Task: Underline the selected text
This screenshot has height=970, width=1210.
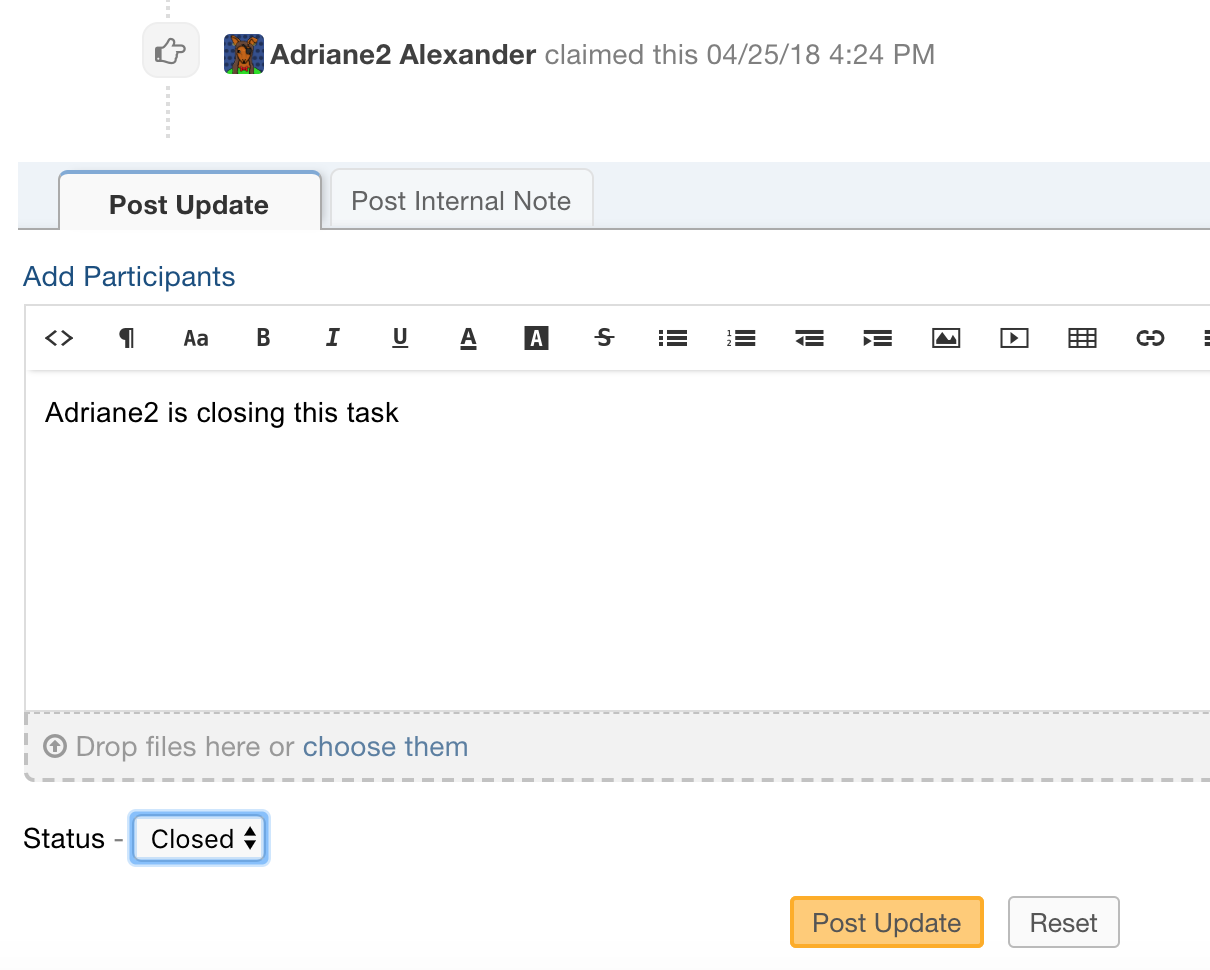Action: (400, 338)
